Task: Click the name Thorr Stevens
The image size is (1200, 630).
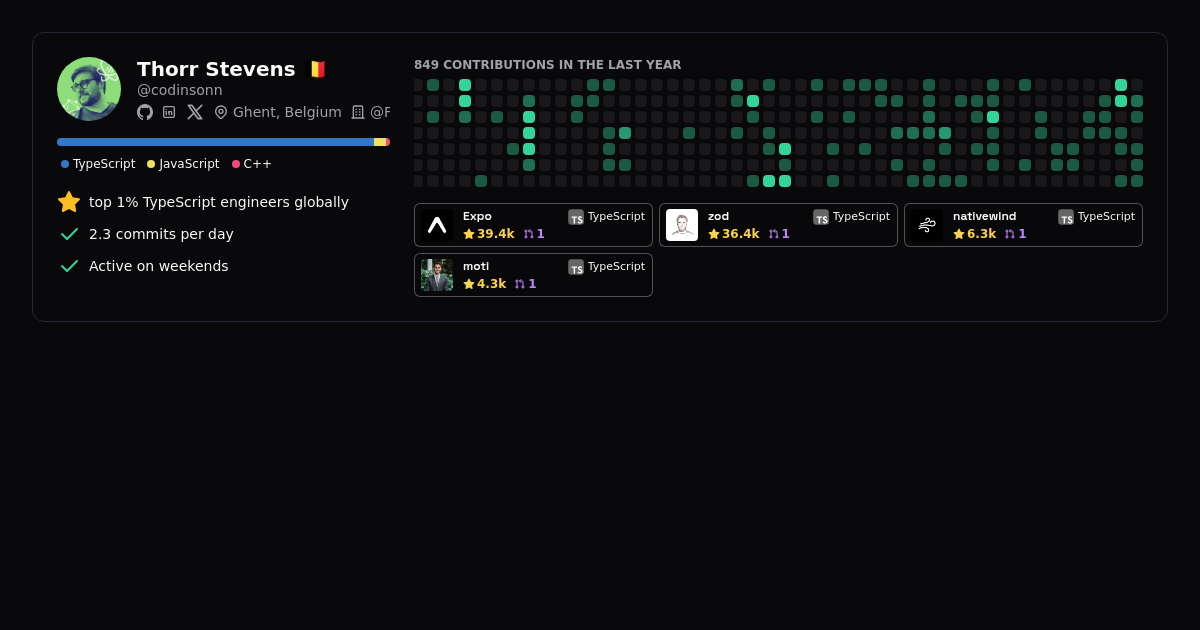Action: click(216, 69)
